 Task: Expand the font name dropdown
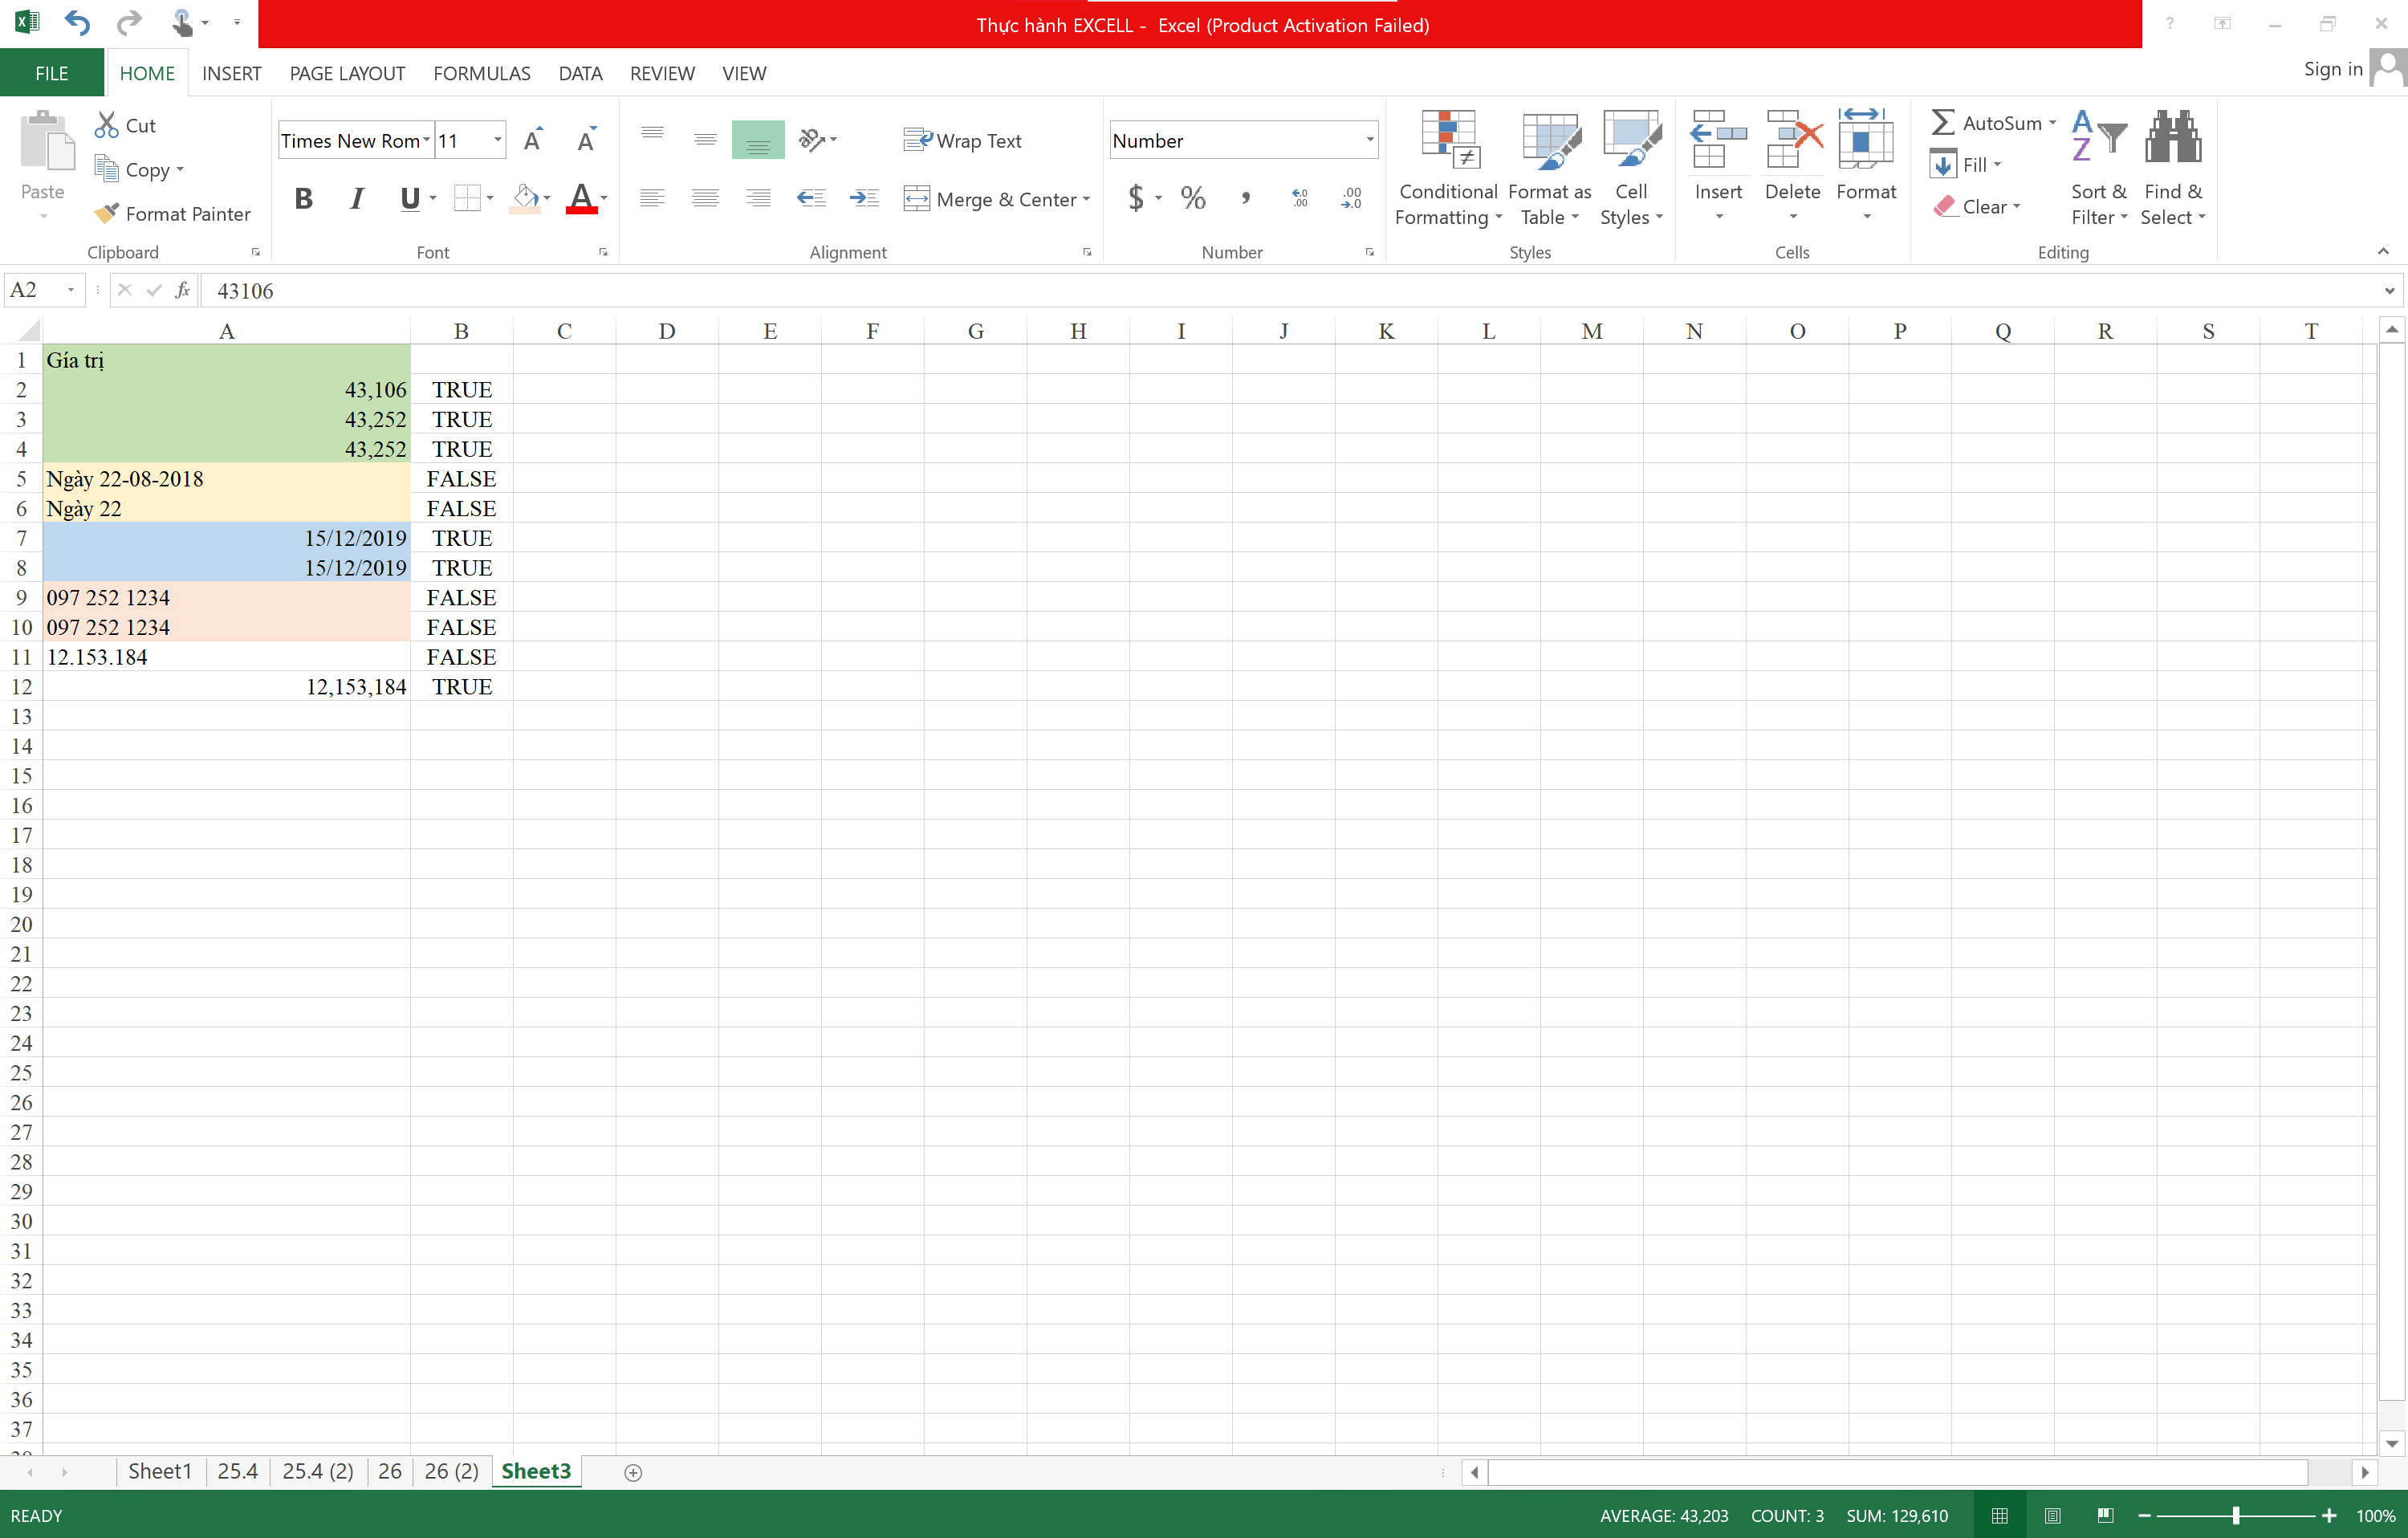click(427, 140)
